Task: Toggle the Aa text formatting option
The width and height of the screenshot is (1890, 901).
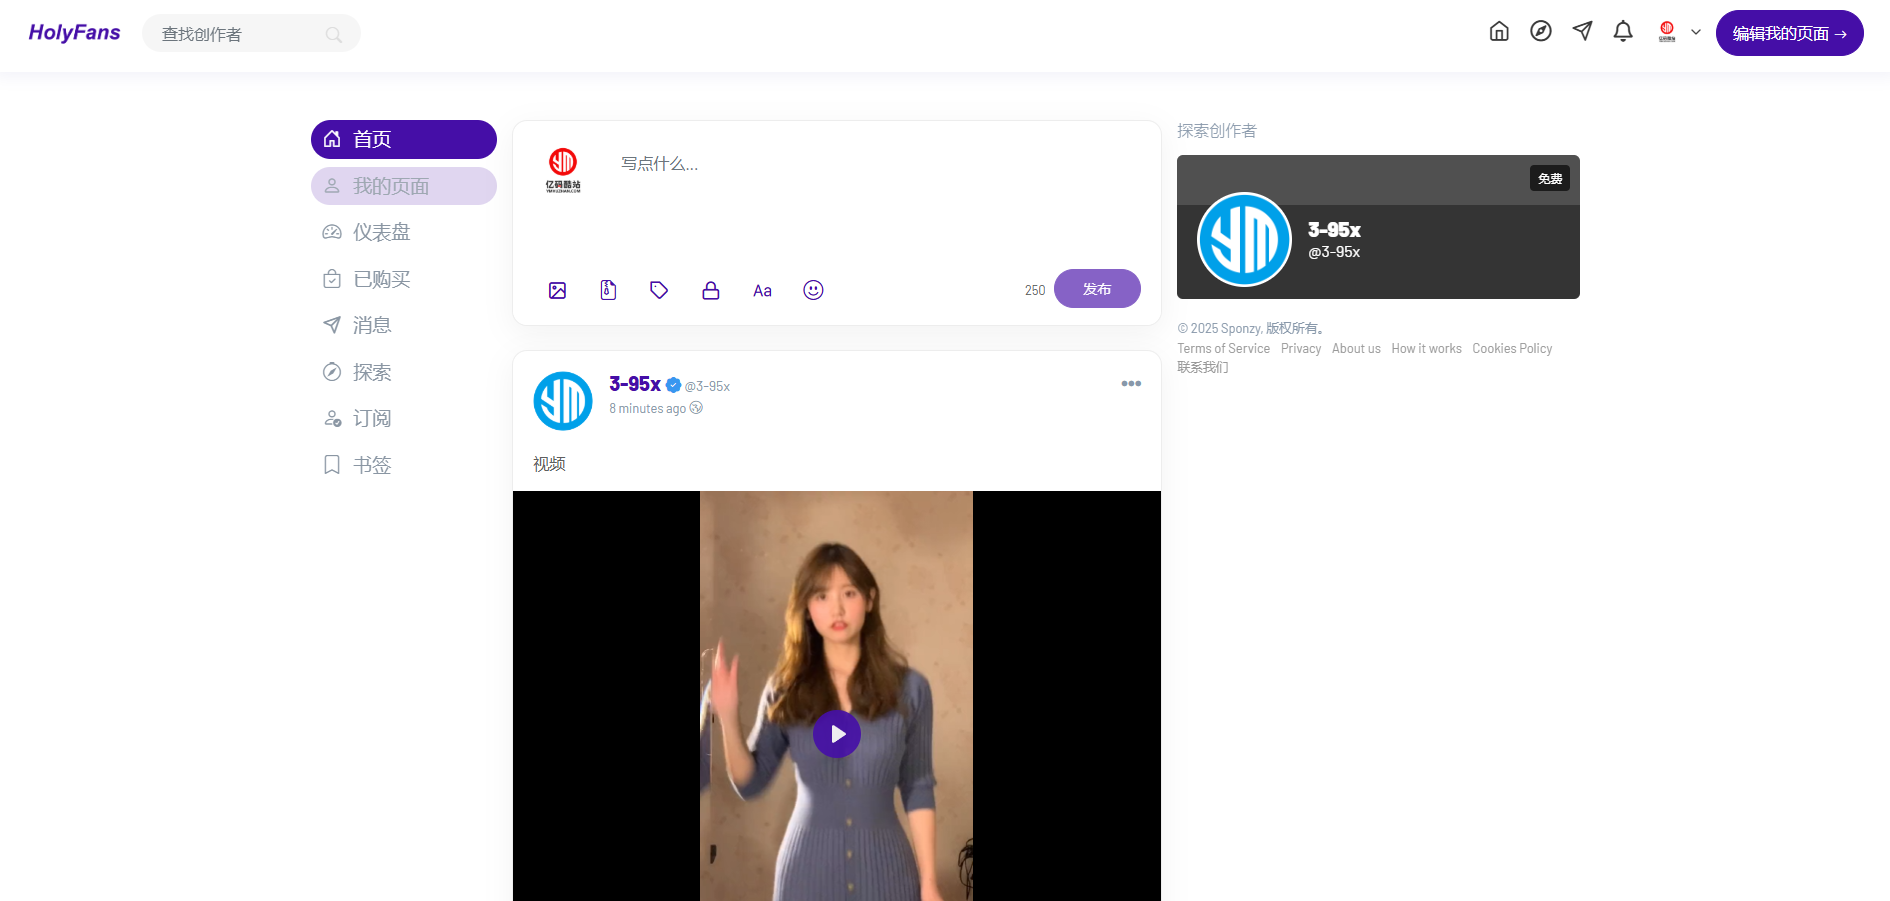Action: [x=762, y=291]
